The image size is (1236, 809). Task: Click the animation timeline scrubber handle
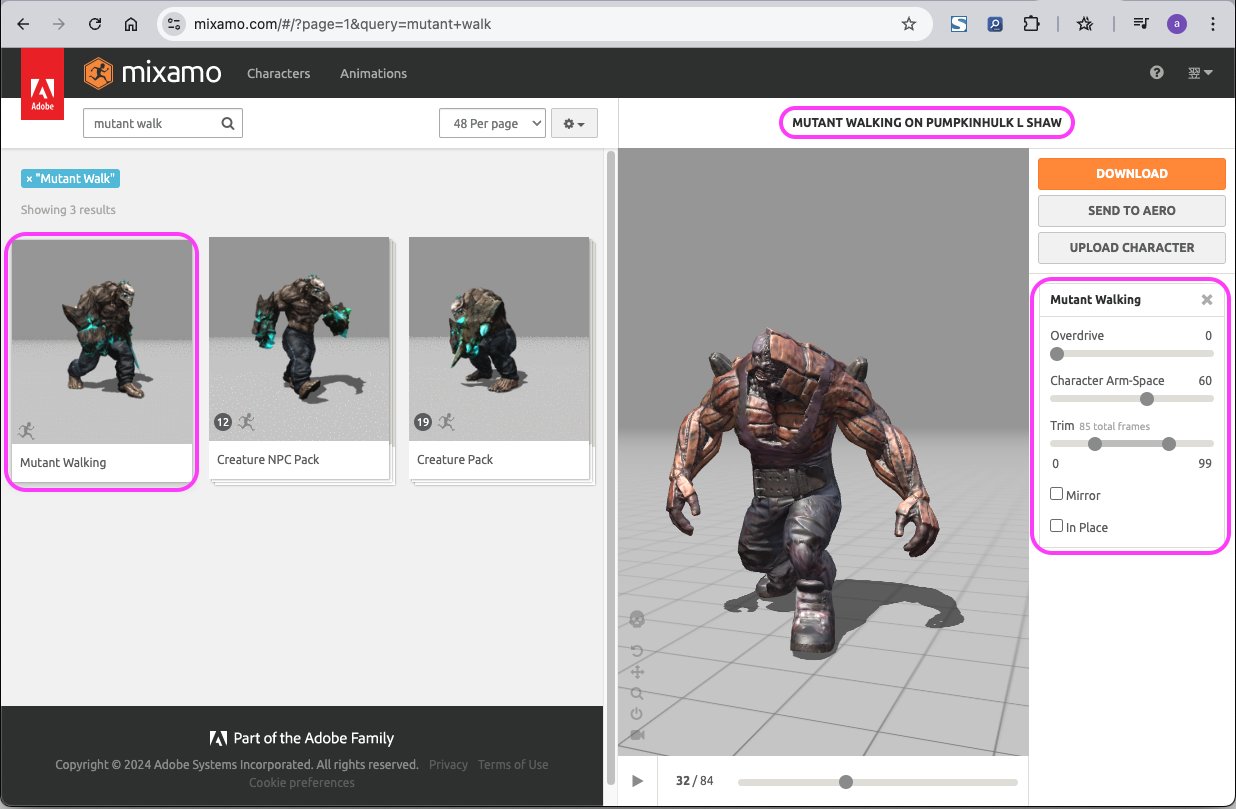tap(846, 782)
